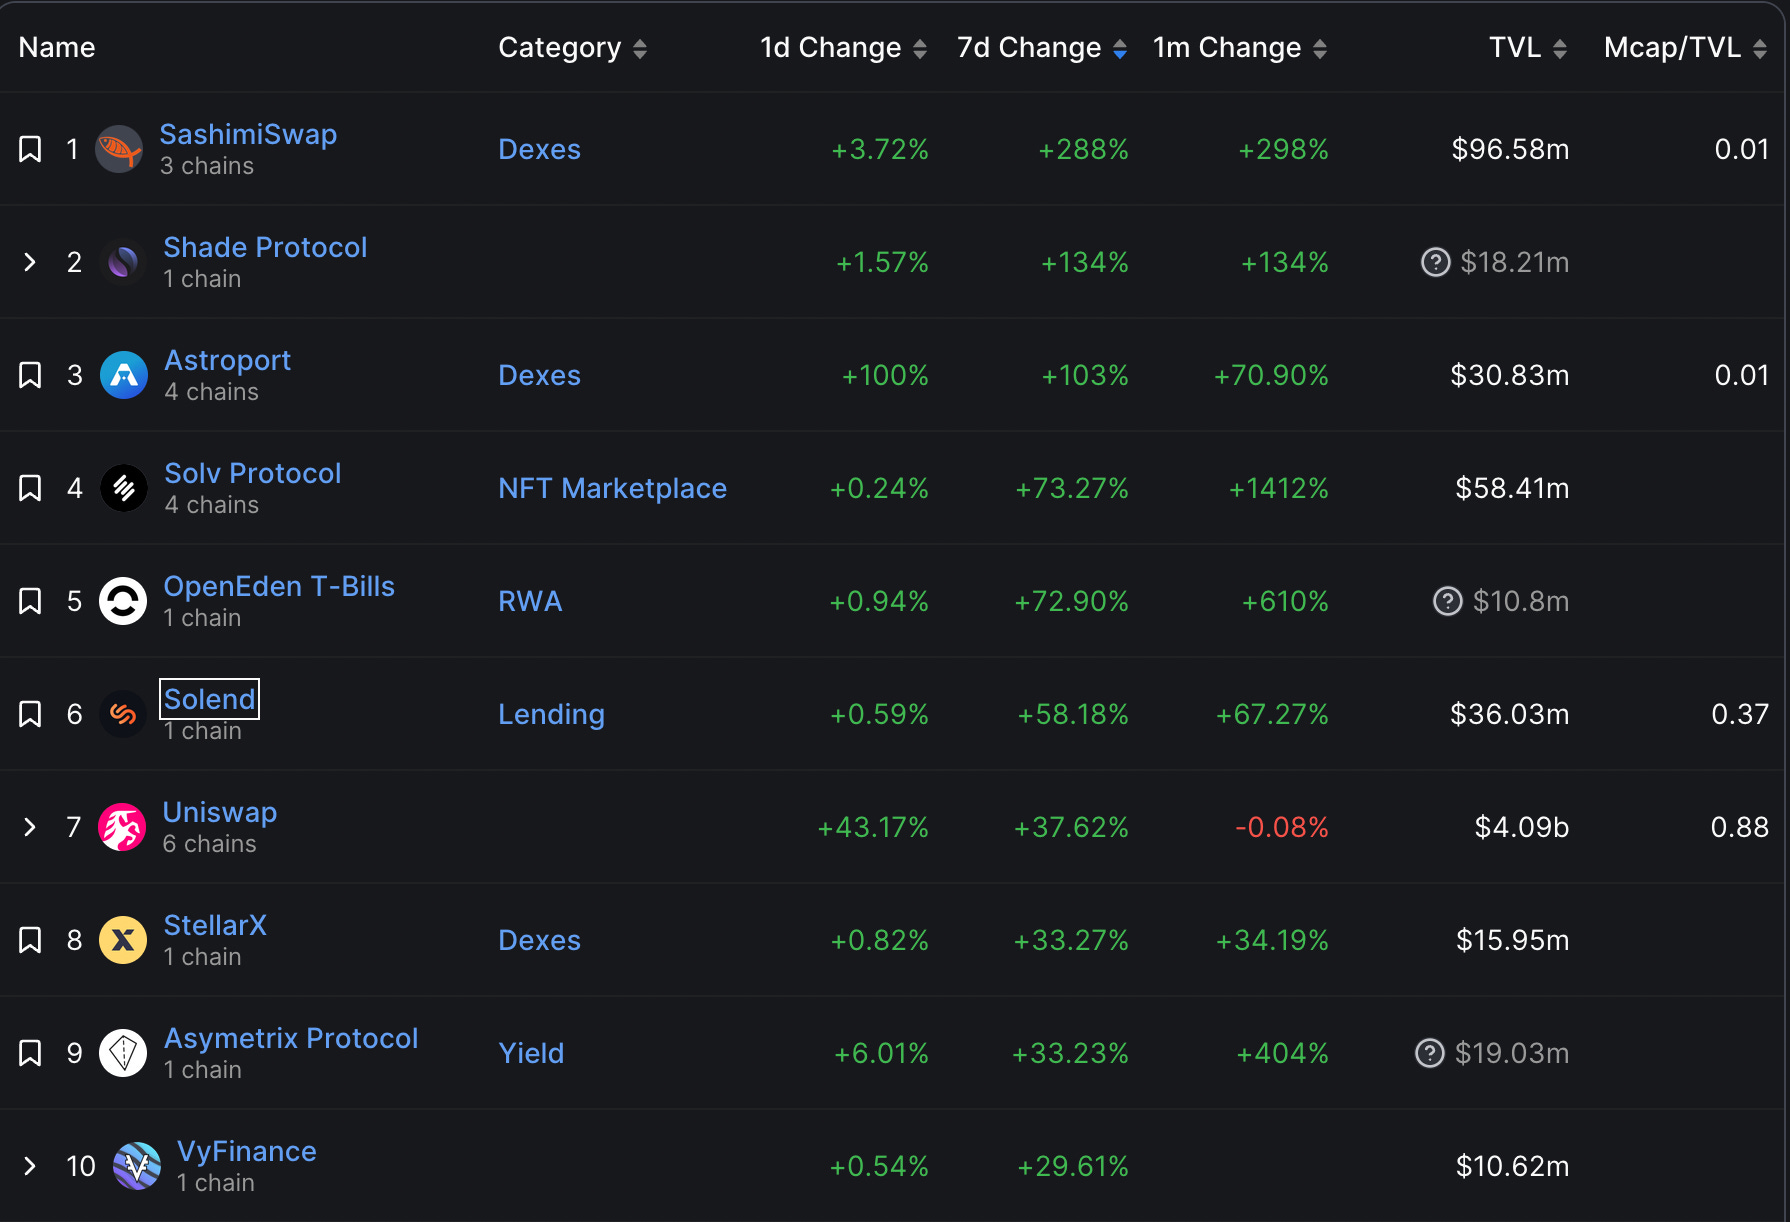1790x1222 pixels.
Task: Open the VyFinance protocol page
Action: pyautogui.click(x=247, y=1151)
